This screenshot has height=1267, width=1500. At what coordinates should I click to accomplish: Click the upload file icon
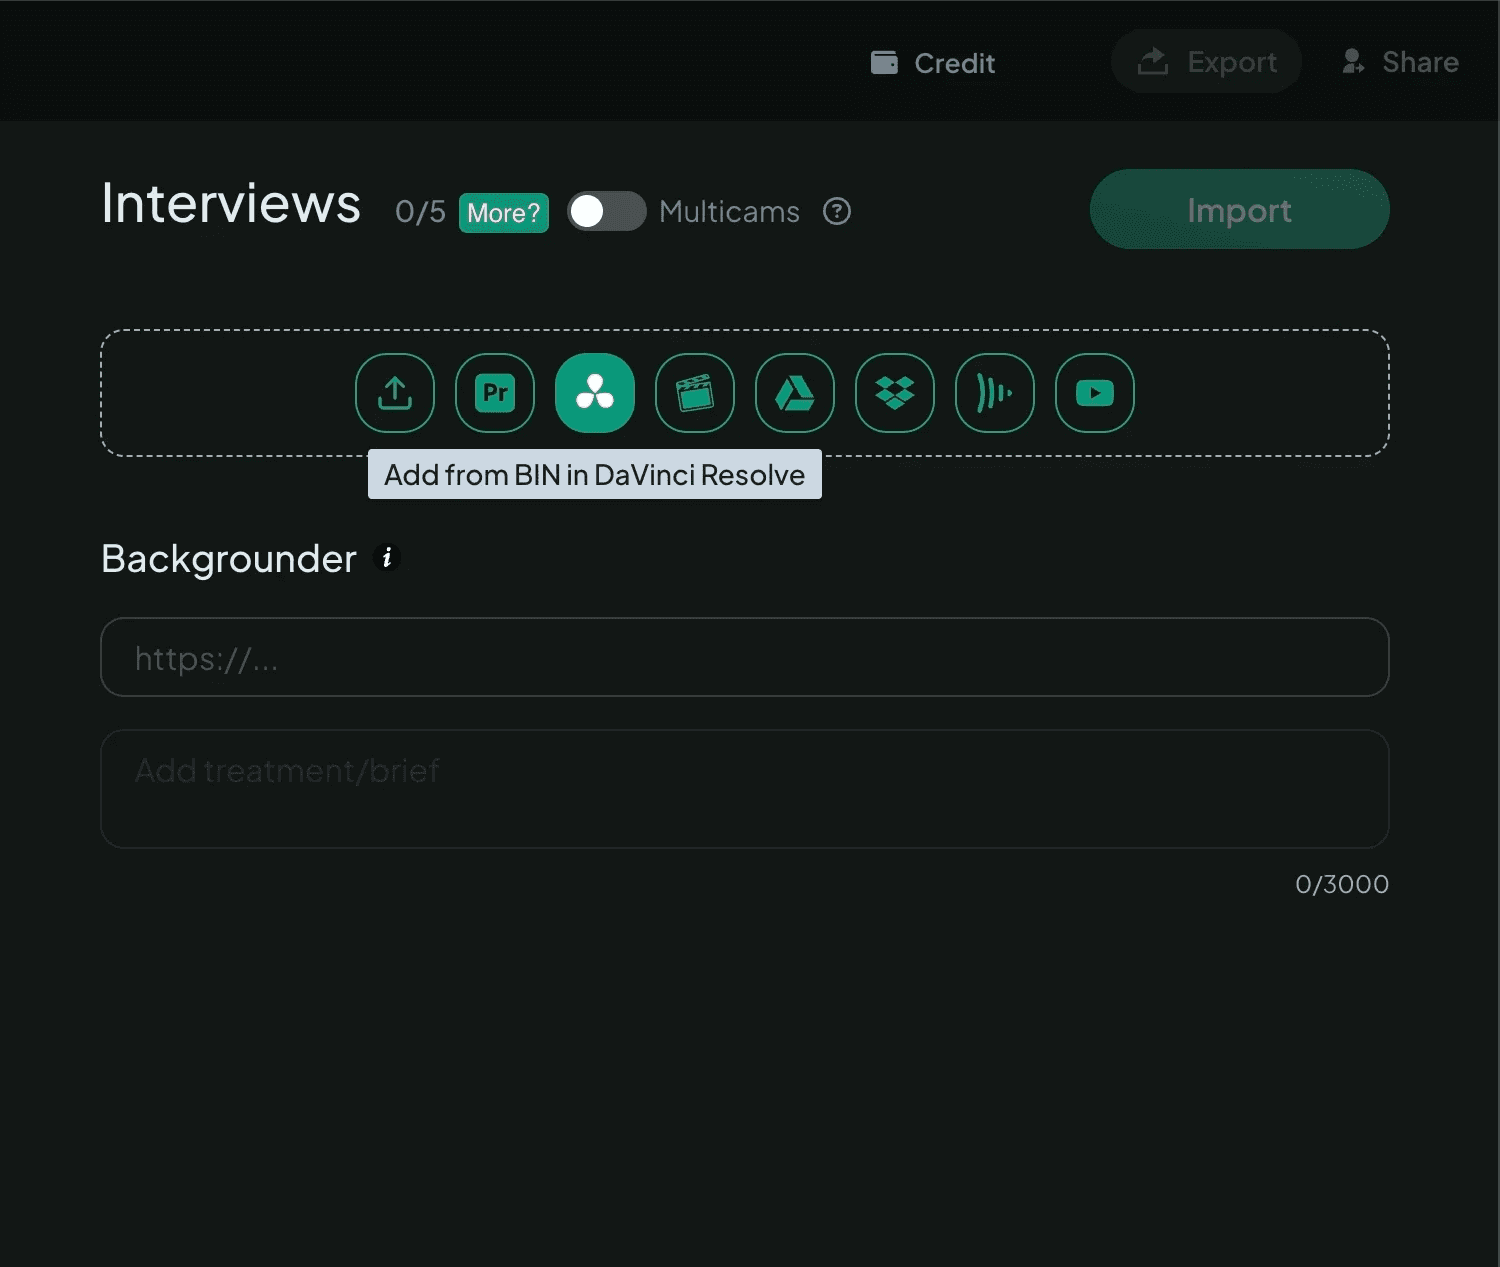[x=395, y=393]
